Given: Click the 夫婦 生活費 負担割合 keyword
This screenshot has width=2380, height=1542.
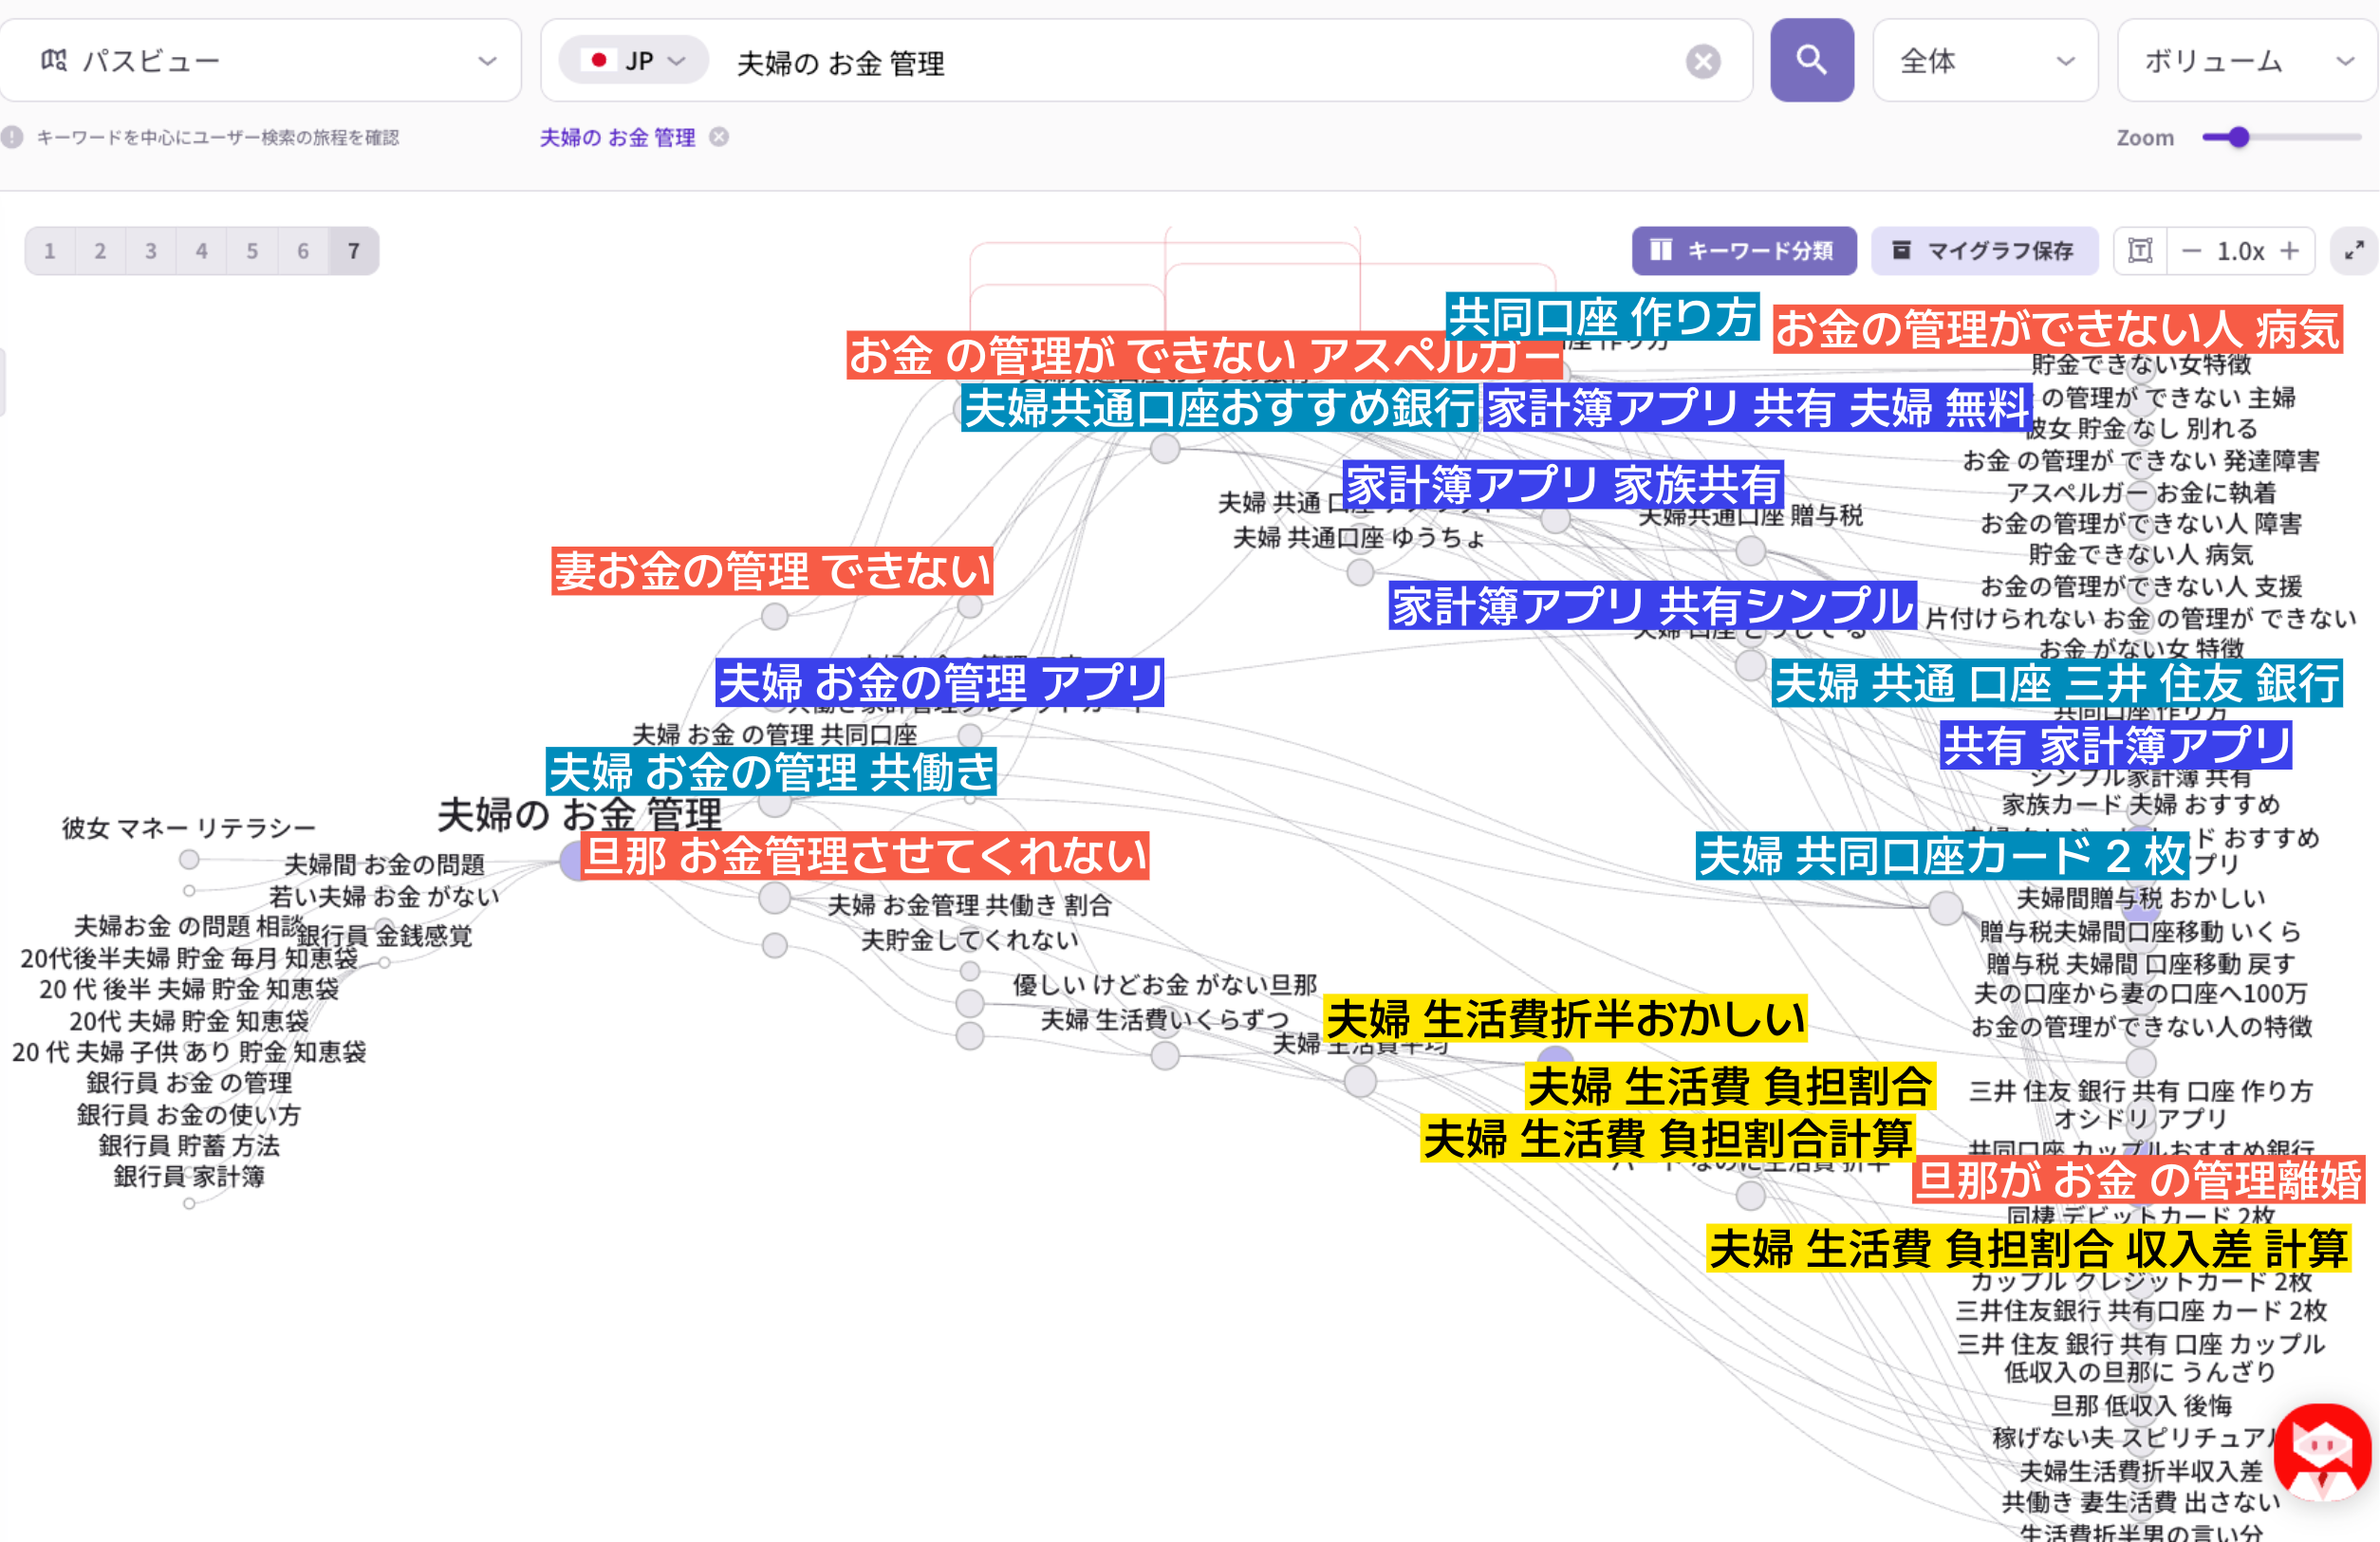Looking at the screenshot, I should coord(1731,1085).
